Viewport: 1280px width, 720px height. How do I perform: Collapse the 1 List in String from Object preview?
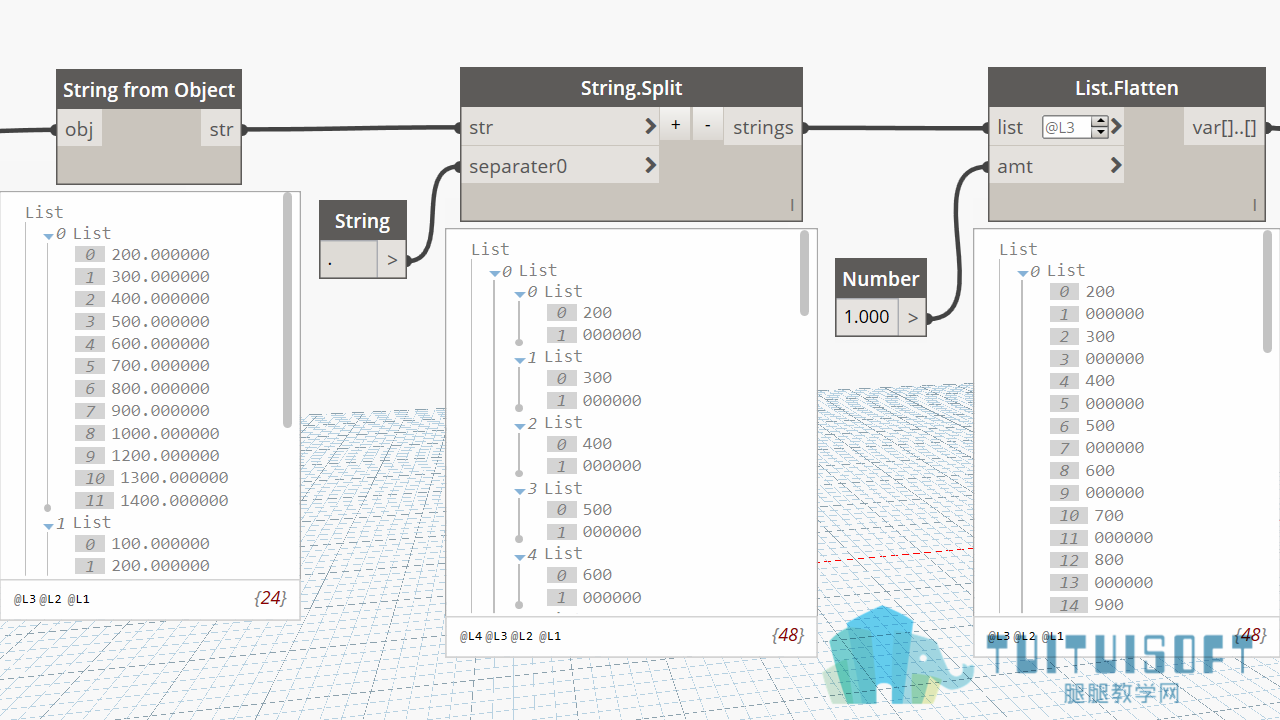click(48, 525)
